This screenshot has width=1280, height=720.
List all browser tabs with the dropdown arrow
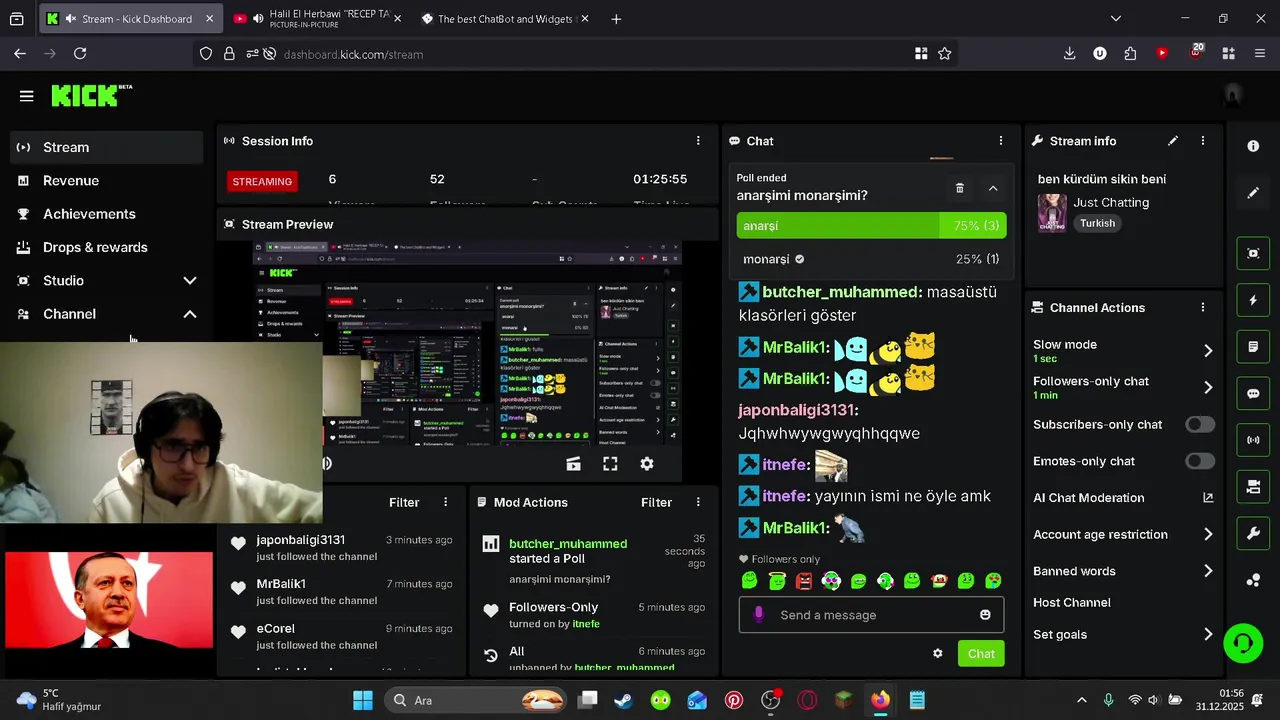pyautogui.click(x=1116, y=18)
